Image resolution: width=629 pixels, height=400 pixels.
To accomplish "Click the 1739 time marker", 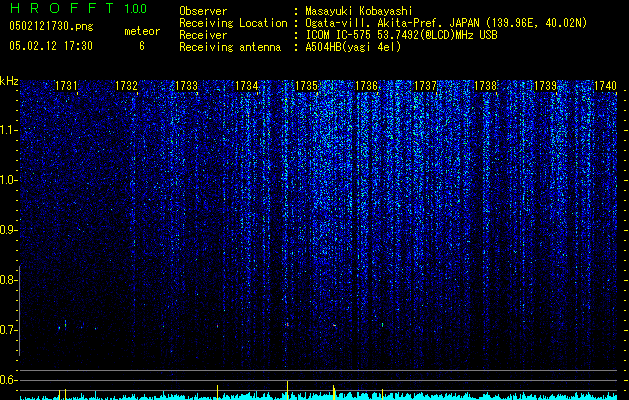I will coord(546,86).
